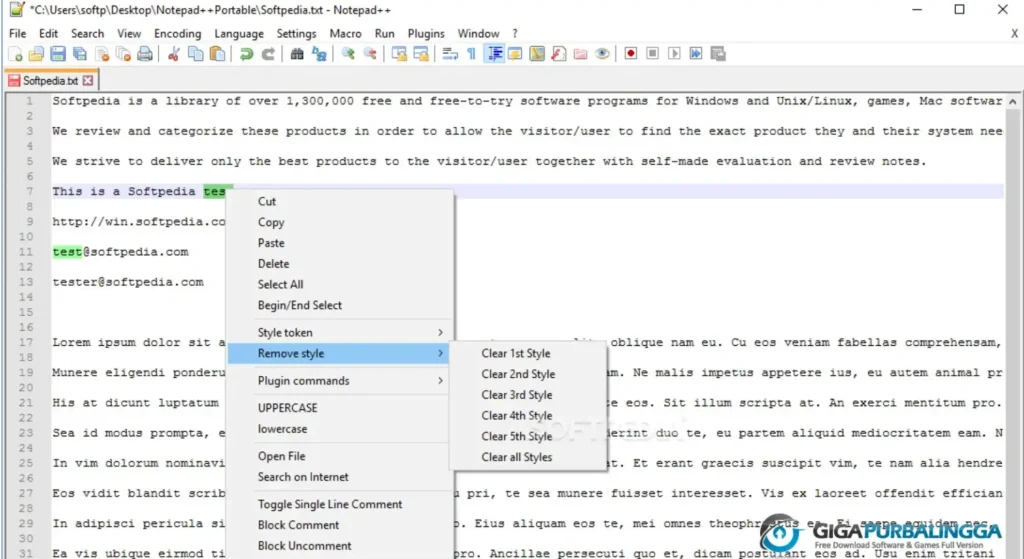The width and height of the screenshot is (1024, 559).
Task: Toggle synchronized vertical scrolling icon
Action: 399,54
